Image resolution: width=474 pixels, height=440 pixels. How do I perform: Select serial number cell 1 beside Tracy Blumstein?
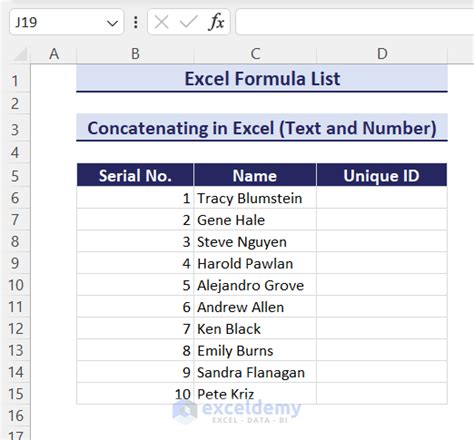coord(135,198)
